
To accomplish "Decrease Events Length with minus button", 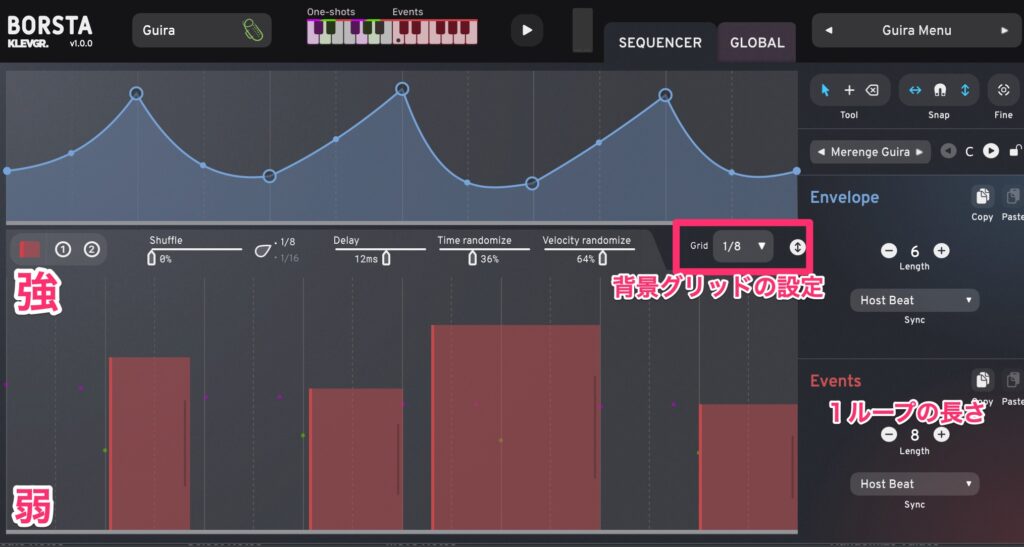I will 888,435.
